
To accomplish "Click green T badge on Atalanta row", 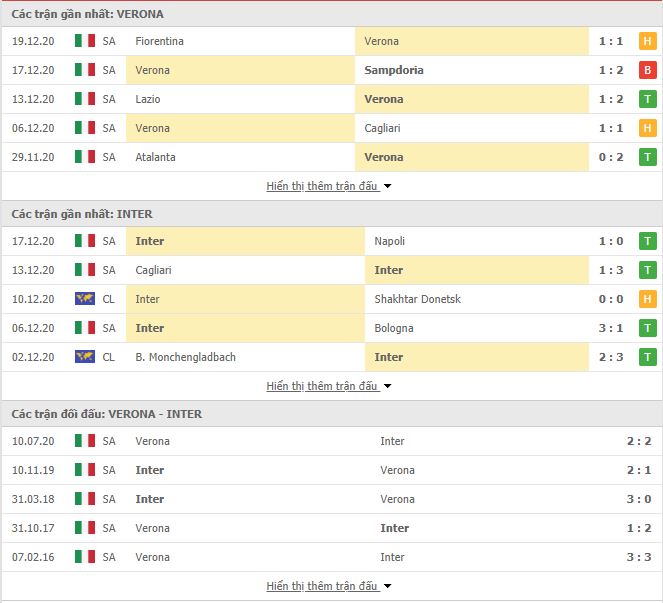I will pyautogui.click(x=647, y=157).
